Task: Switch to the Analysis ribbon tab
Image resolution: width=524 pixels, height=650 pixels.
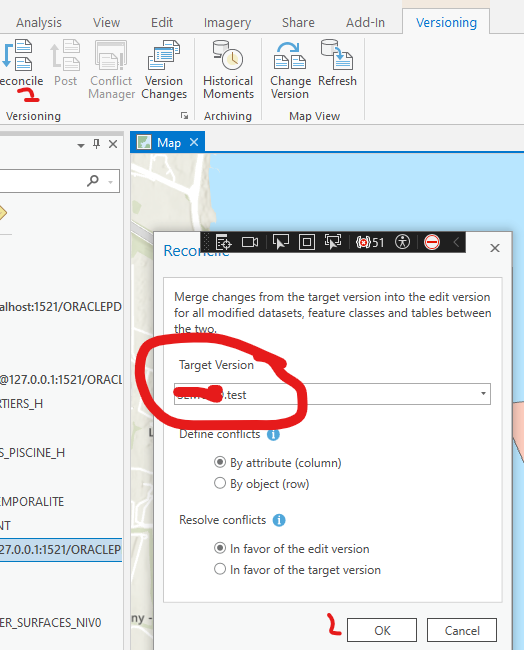Action: 39,22
